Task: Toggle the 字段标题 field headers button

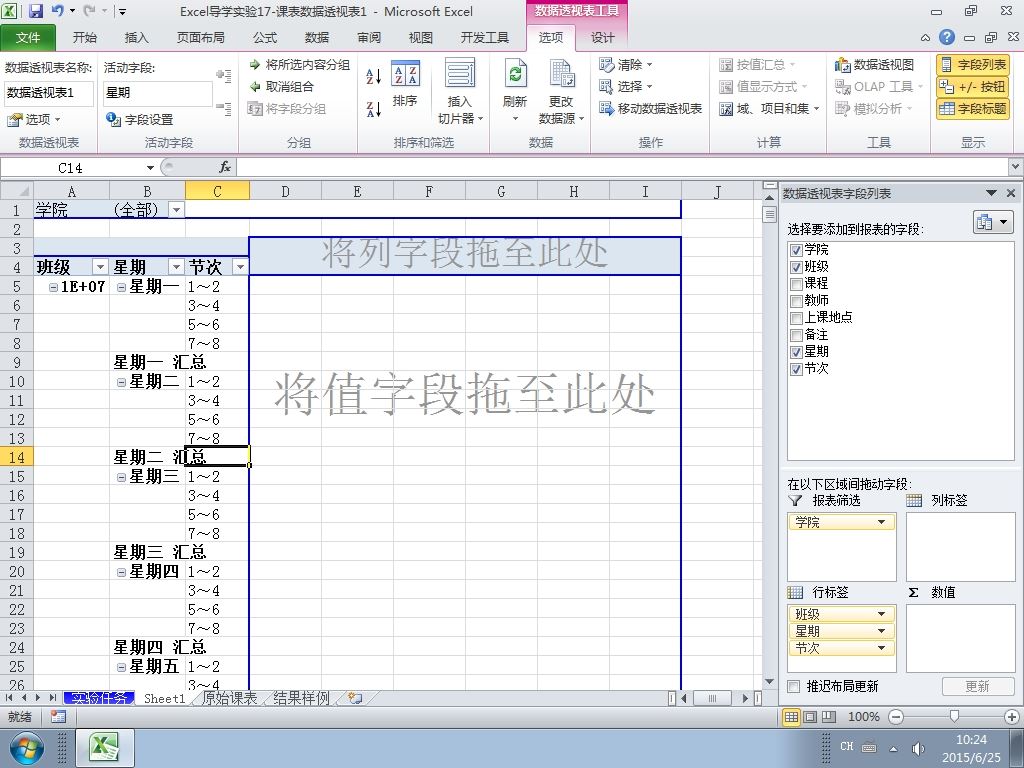Action: tap(973, 108)
